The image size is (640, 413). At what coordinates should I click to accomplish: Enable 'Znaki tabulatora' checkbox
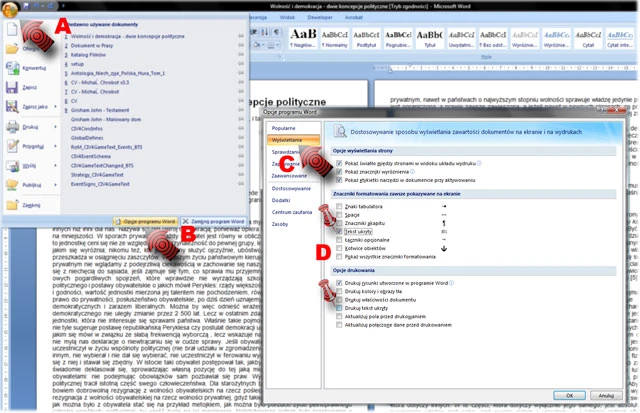click(339, 206)
